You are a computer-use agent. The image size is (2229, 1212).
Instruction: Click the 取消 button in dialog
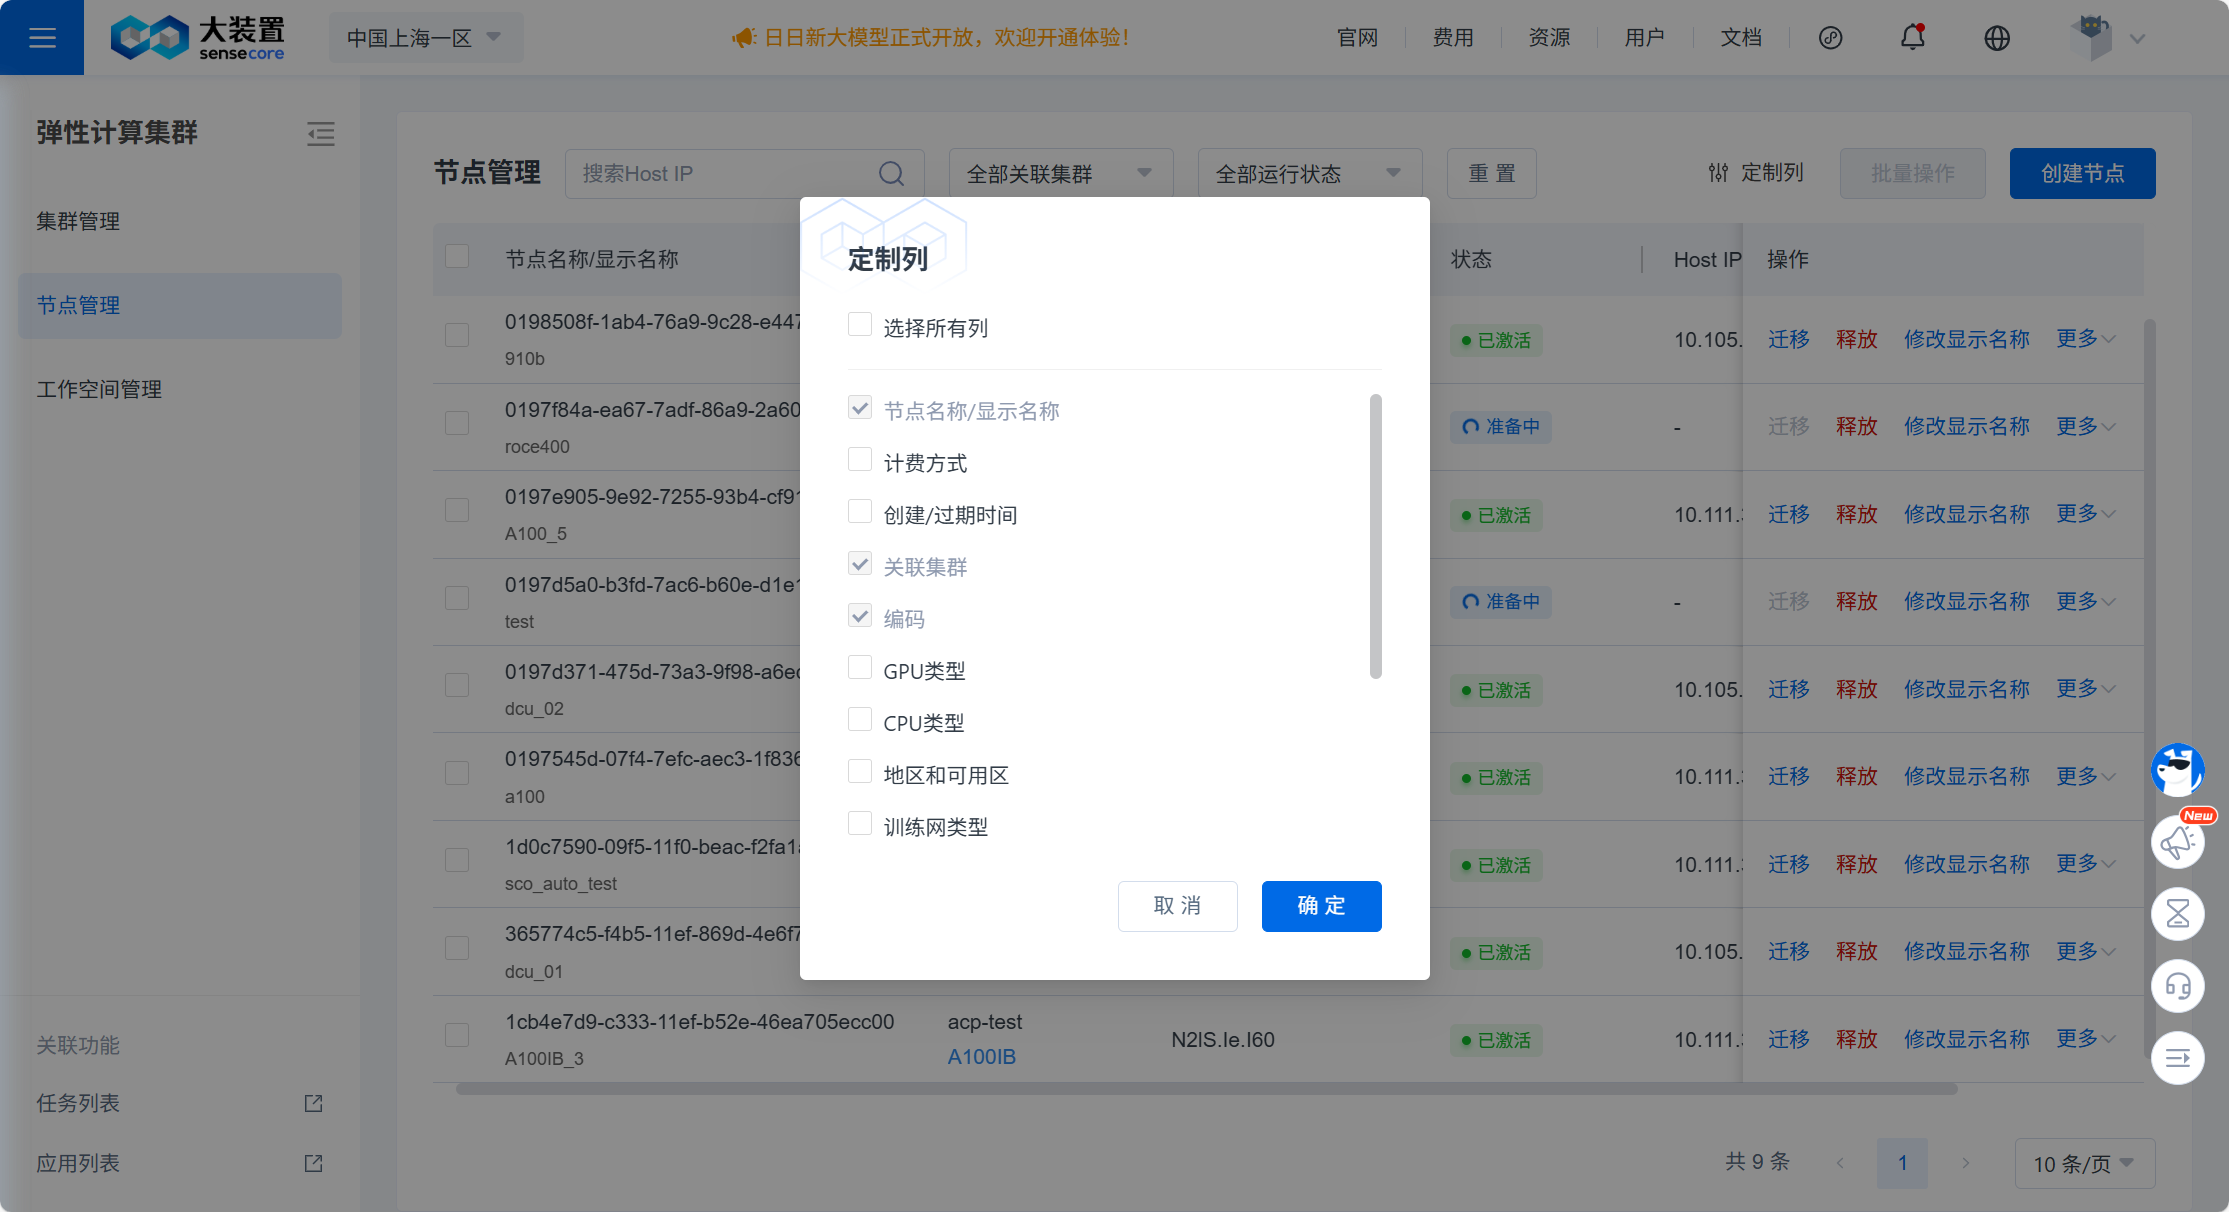coord(1177,906)
